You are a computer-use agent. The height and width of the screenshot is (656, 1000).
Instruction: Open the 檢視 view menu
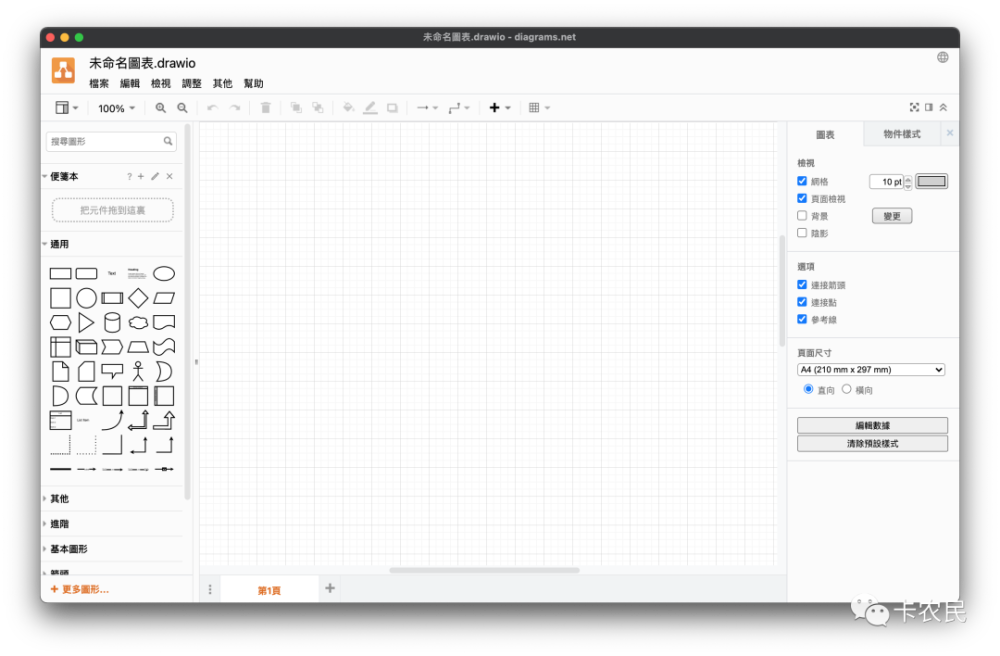pos(161,84)
